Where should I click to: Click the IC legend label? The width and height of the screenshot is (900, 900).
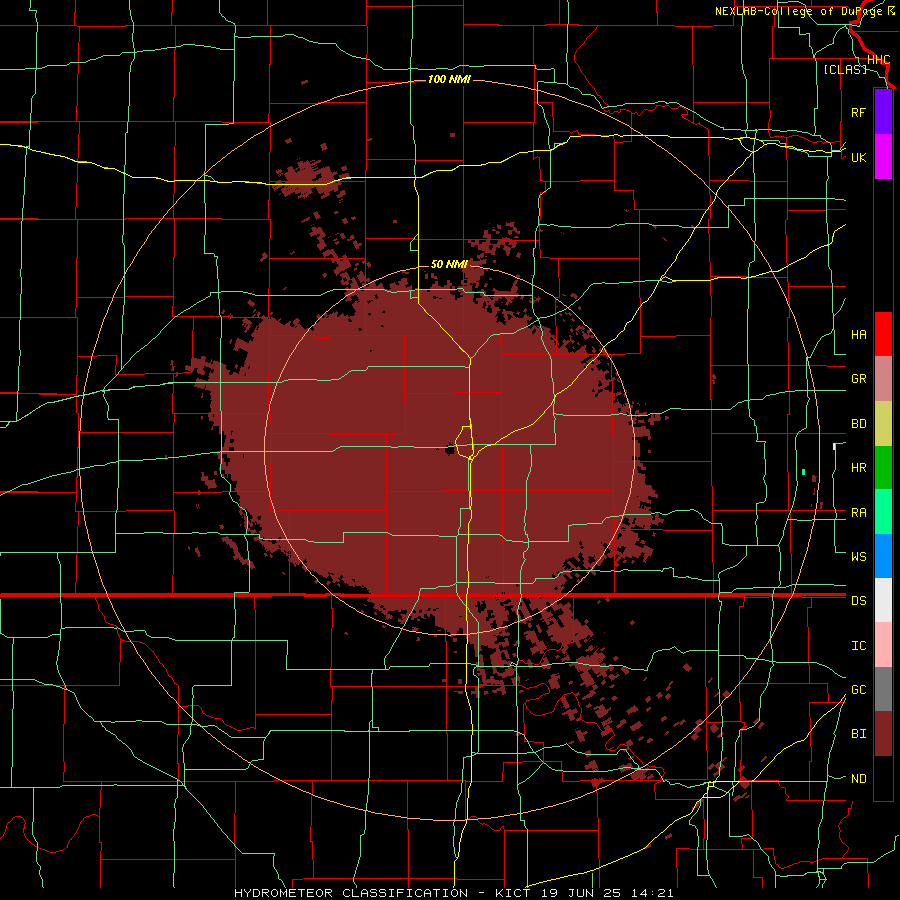tap(858, 646)
